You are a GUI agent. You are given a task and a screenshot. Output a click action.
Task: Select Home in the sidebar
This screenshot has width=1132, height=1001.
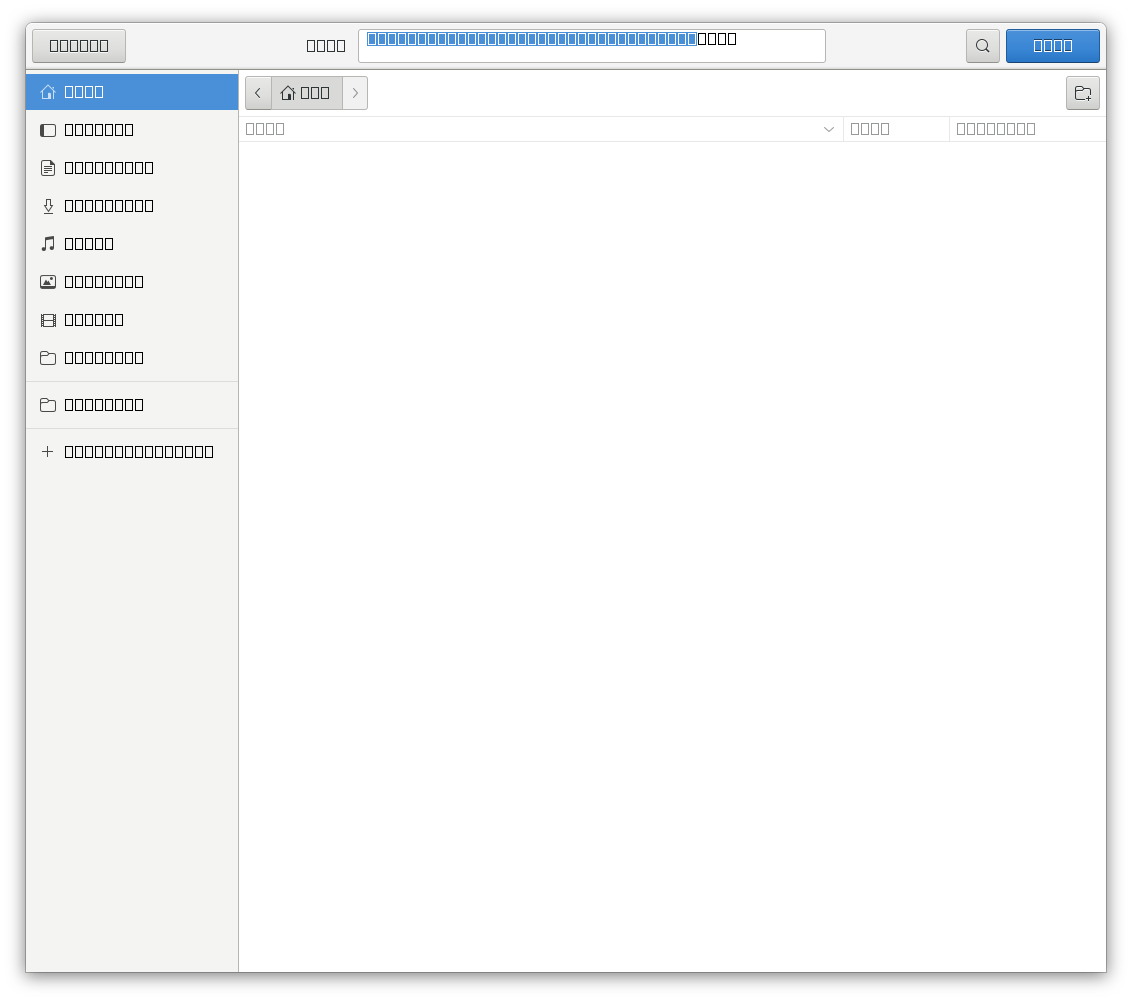pyautogui.click(x=84, y=91)
